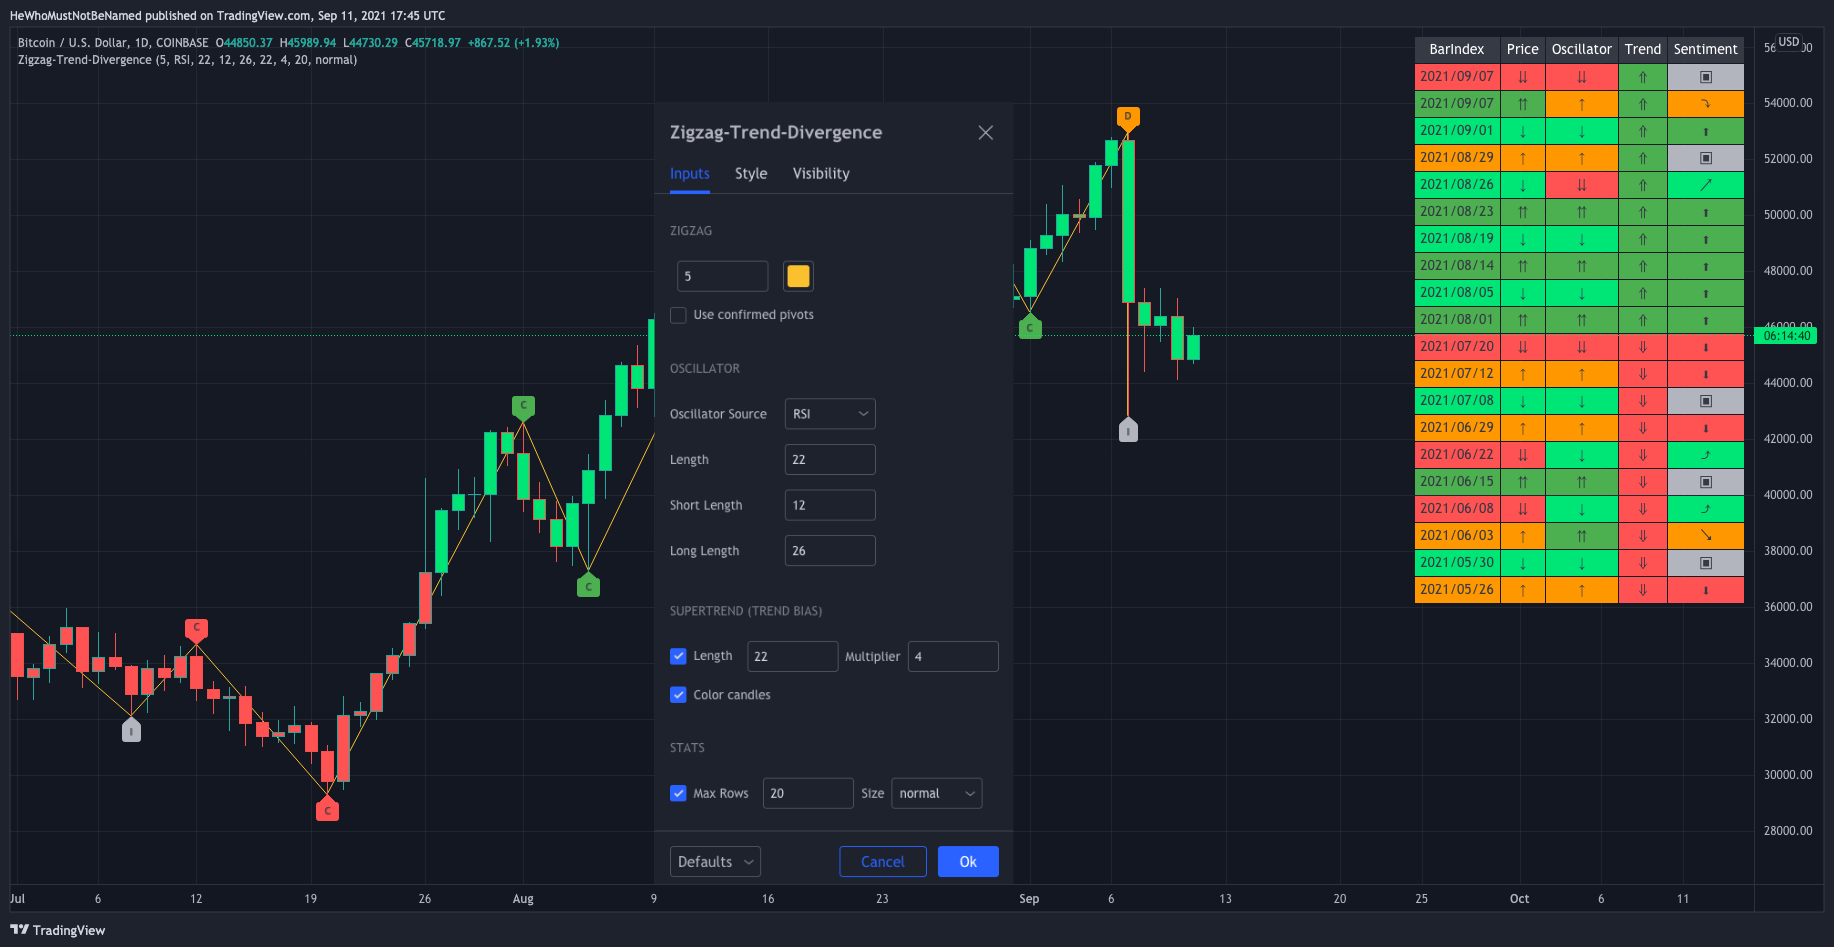The width and height of the screenshot is (1834, 947).
Task: Click the sentiment arrow icon in 2021/08/26 row
Action: [x=1706, y=185]
